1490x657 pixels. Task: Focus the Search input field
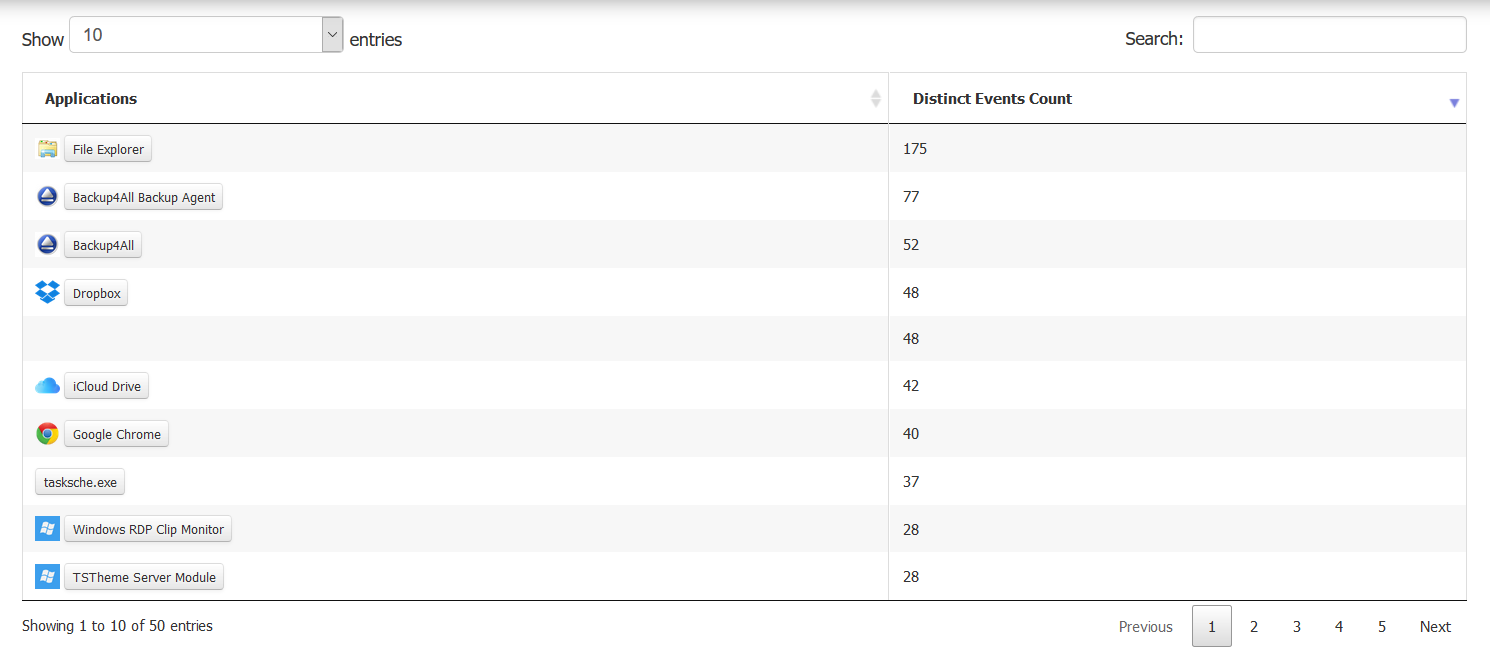tap(1329, 35)
